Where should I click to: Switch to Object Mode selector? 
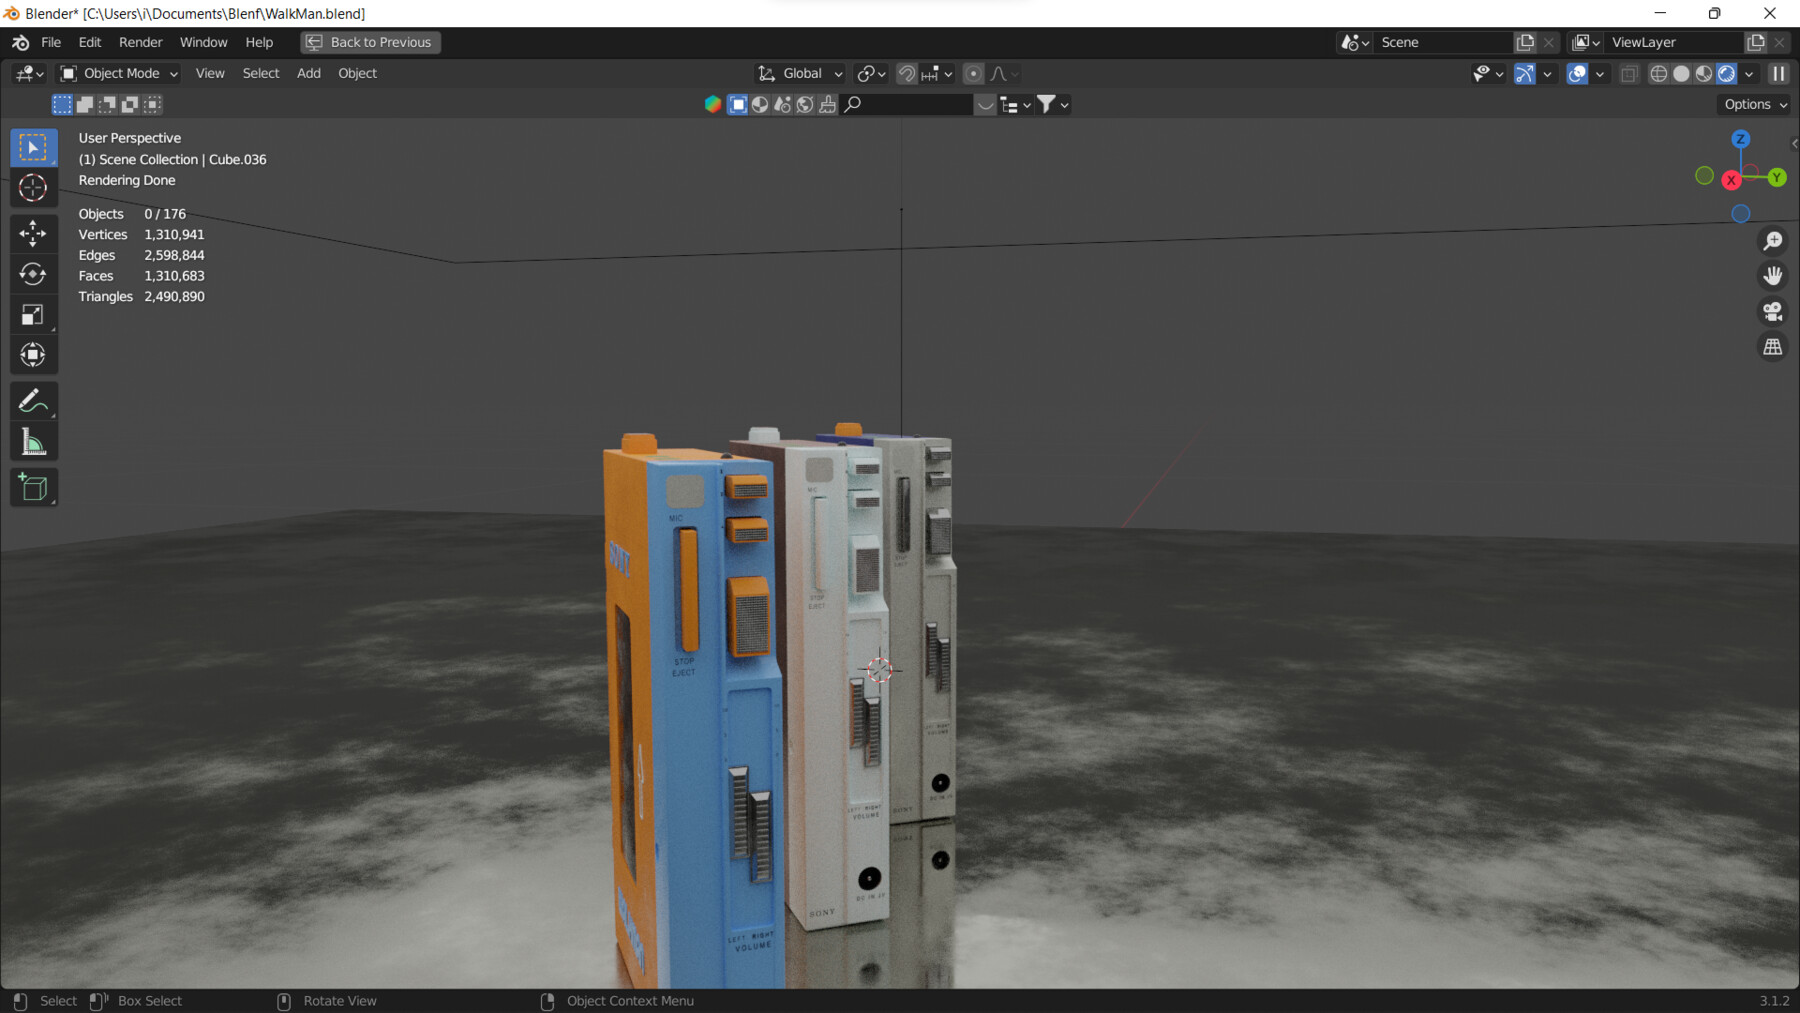pyautogui.click(x=117, y=73)
